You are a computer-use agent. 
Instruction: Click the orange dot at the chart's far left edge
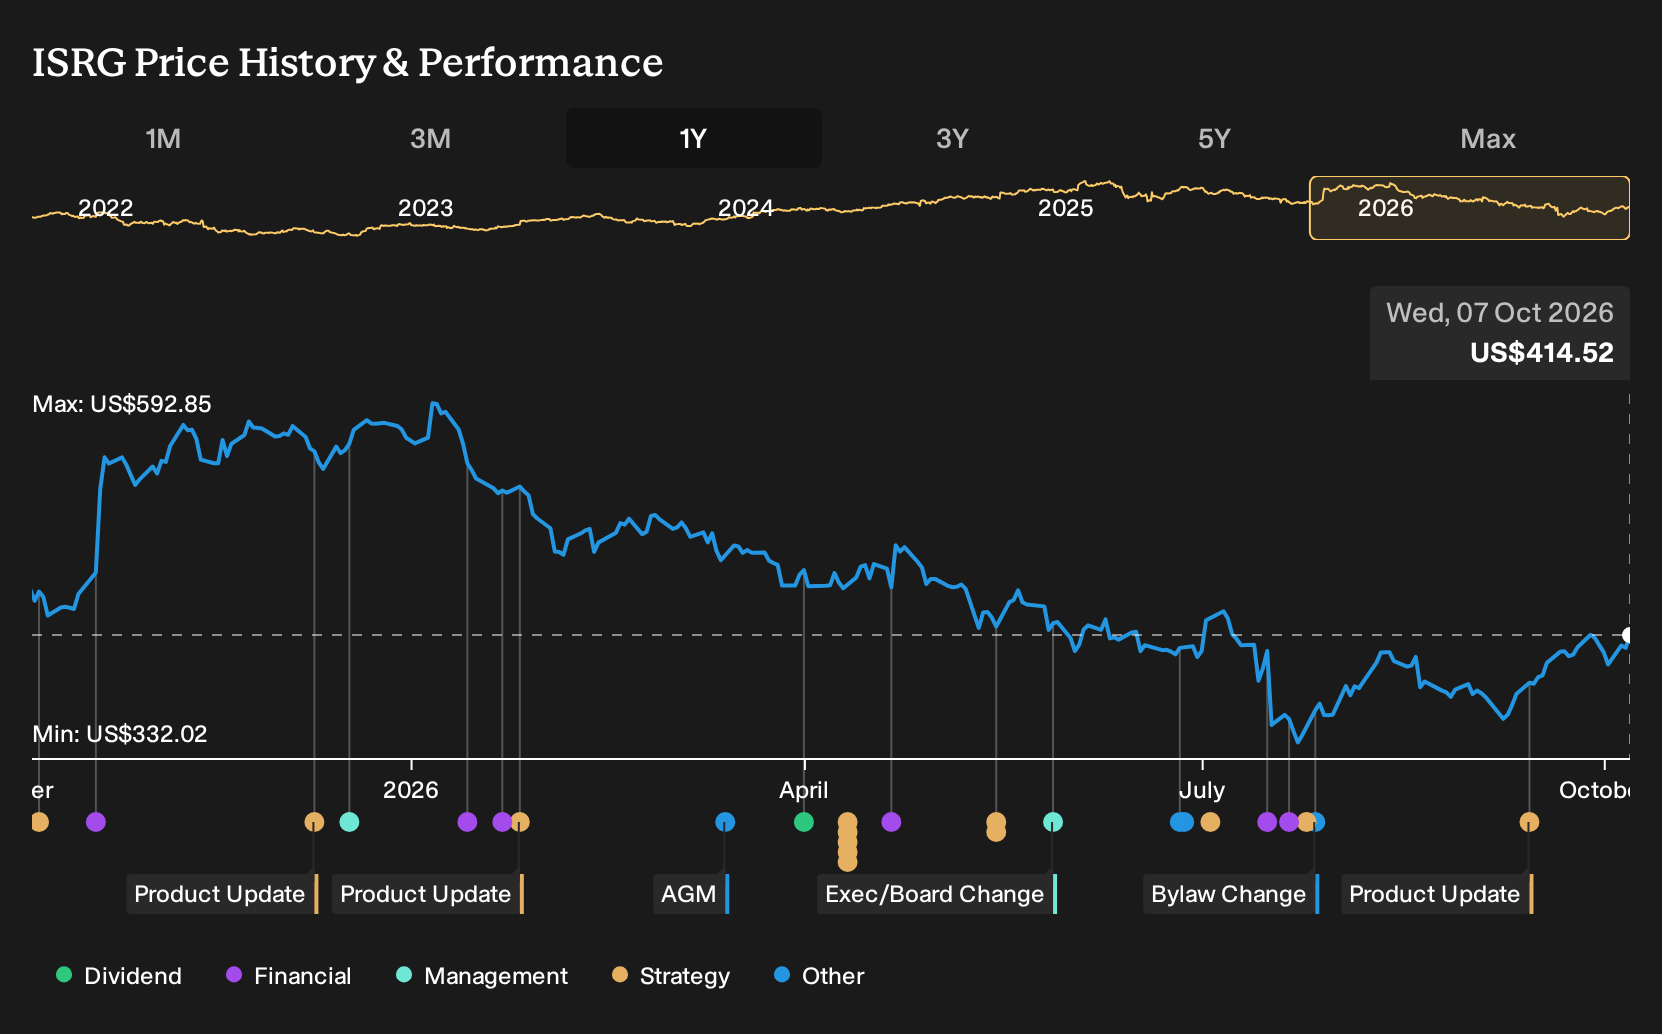[x=39, y=822]
